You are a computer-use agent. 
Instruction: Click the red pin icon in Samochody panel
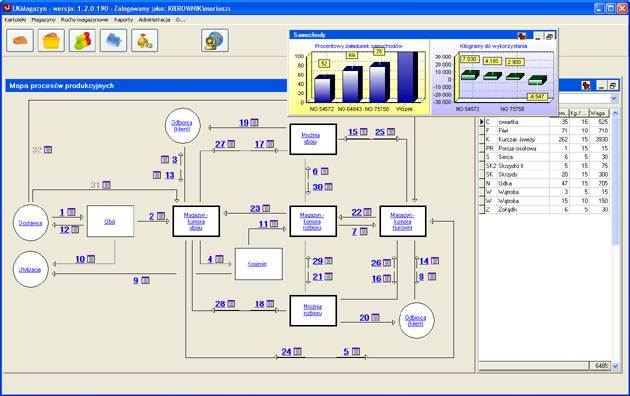[x=522, y=36]
